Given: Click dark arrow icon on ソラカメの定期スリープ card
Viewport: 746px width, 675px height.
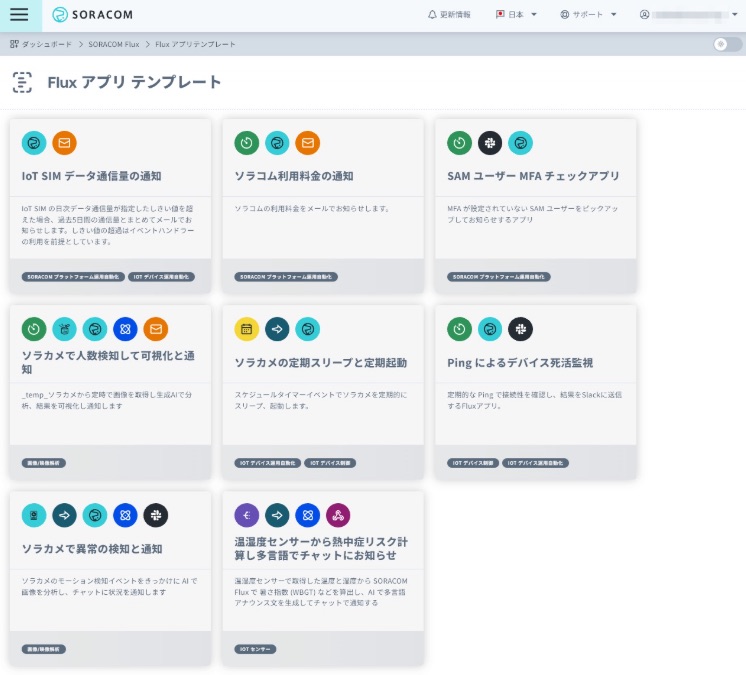Looking at the screenshot, I should click(x=277, y=329).
